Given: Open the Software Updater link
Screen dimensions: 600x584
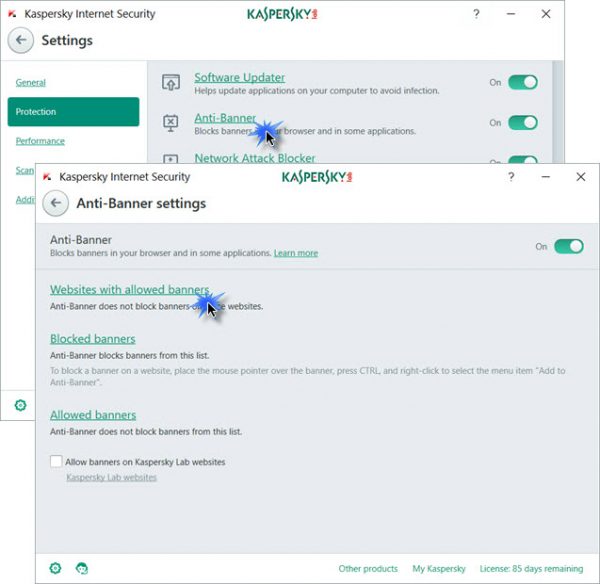Looking at the screenshot, I should [x=240, y=78].
